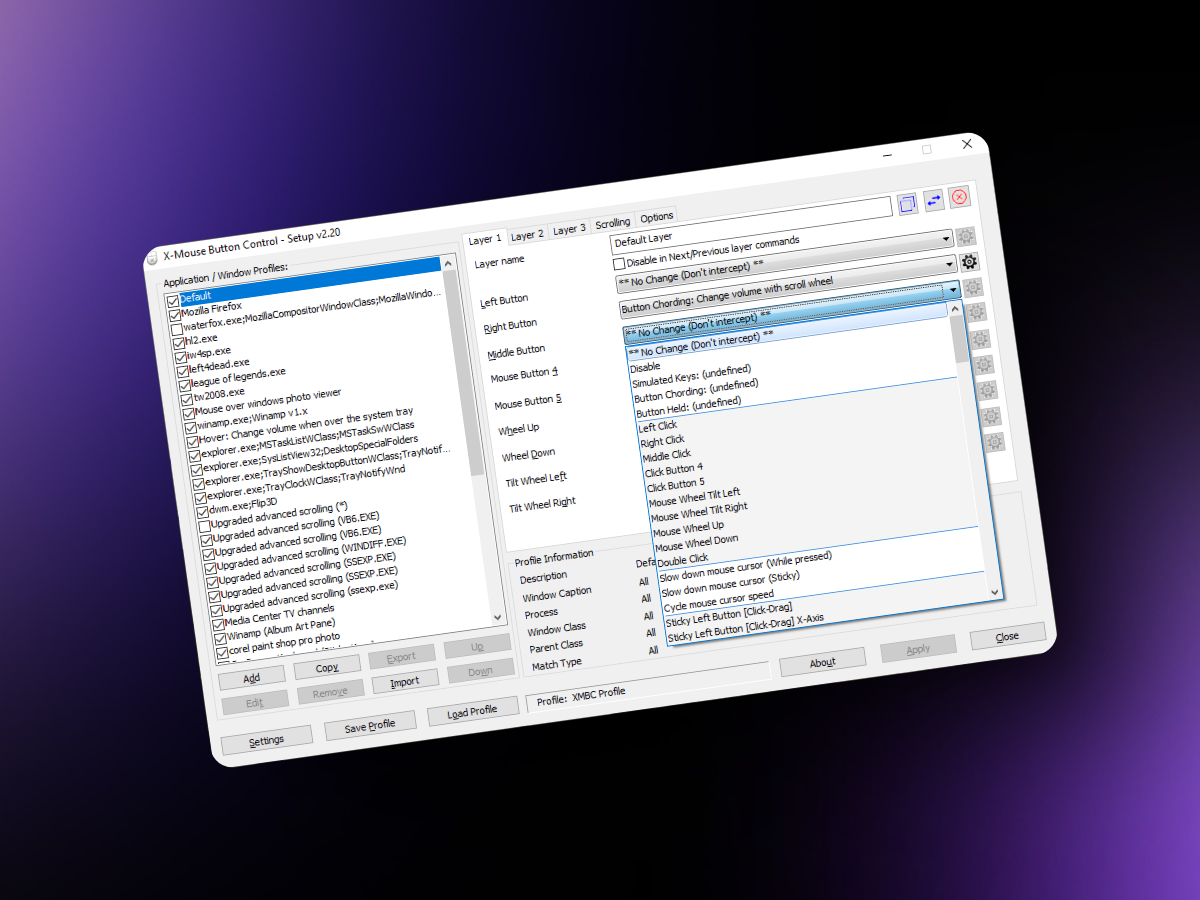Open the Options tab
The image size is (1200, 900).
coord(657,216)
